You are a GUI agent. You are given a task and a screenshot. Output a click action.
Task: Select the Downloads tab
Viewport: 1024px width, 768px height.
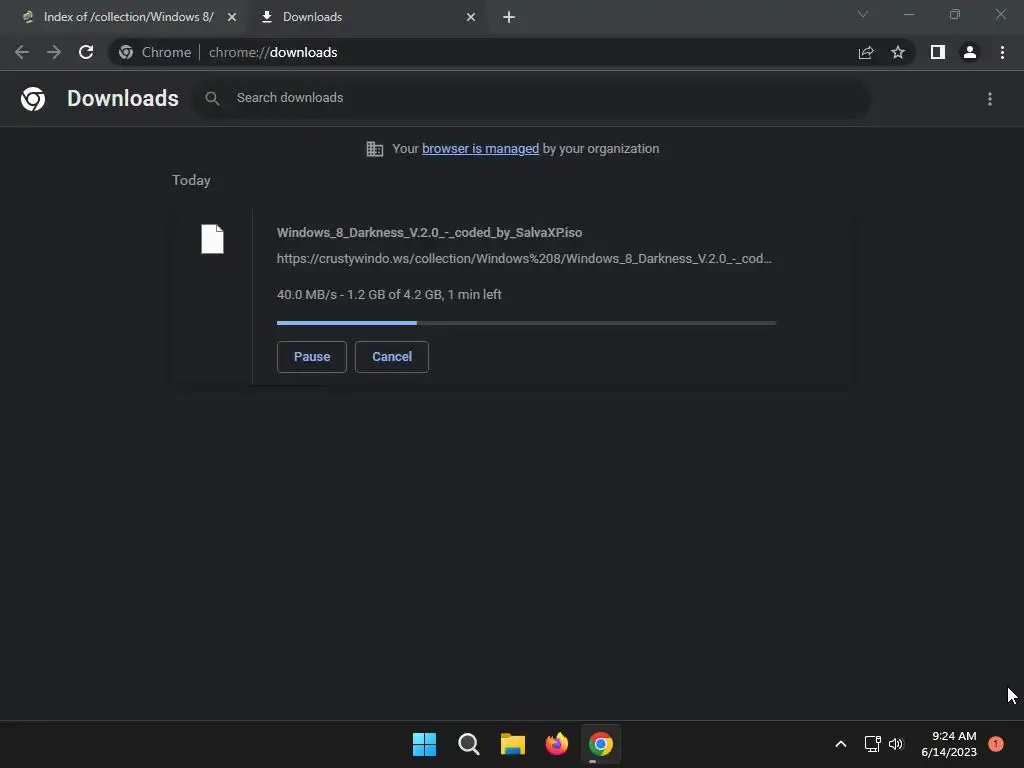(368, 17)
